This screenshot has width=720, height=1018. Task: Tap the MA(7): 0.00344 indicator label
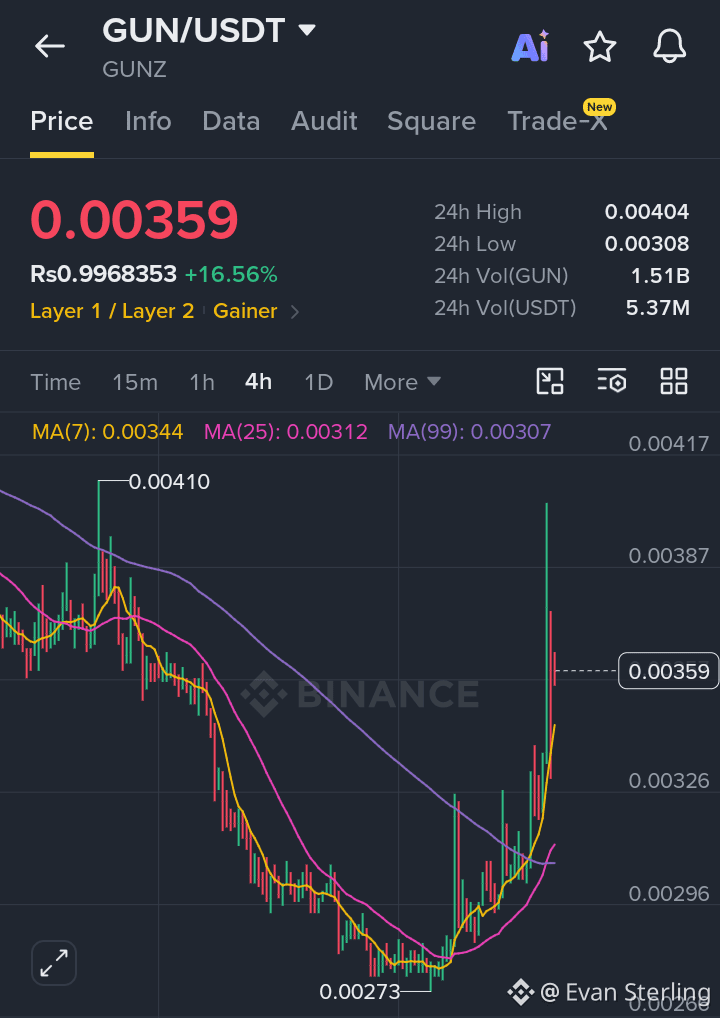point(108,432)
